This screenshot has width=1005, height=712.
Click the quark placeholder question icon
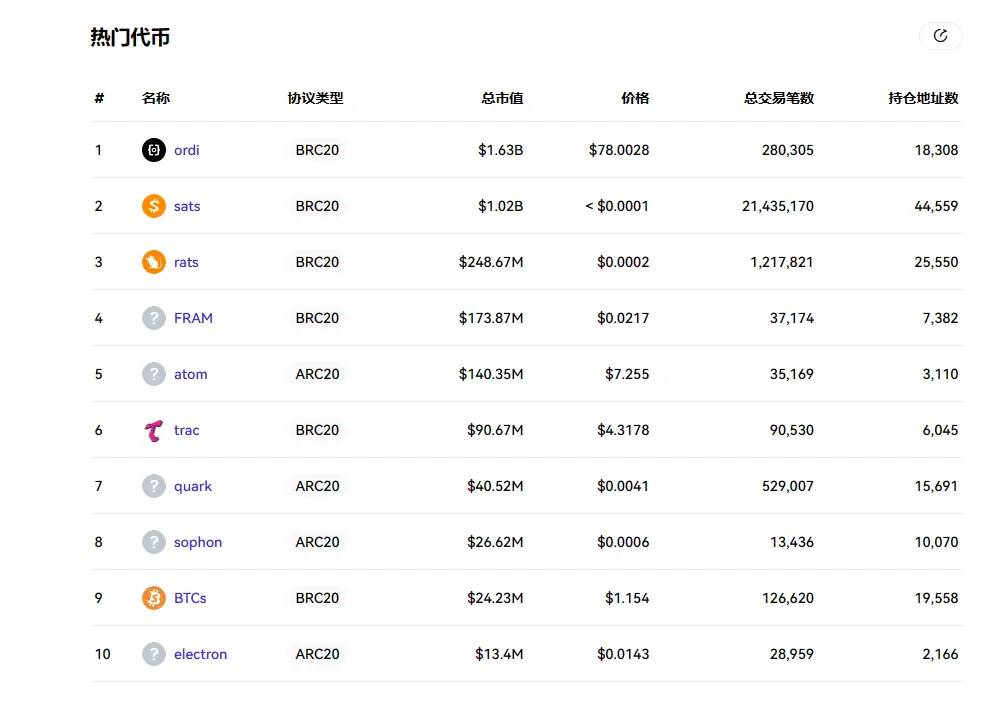point(154,486)
